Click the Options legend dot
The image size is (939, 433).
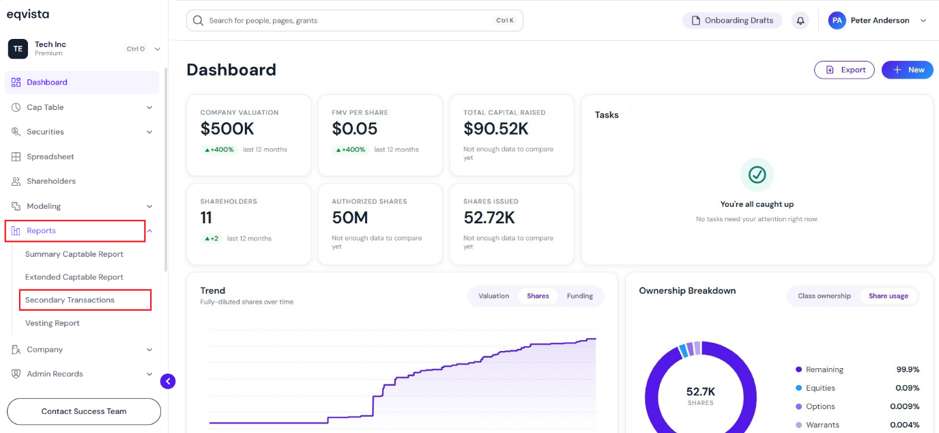click(x=798, y=407)
